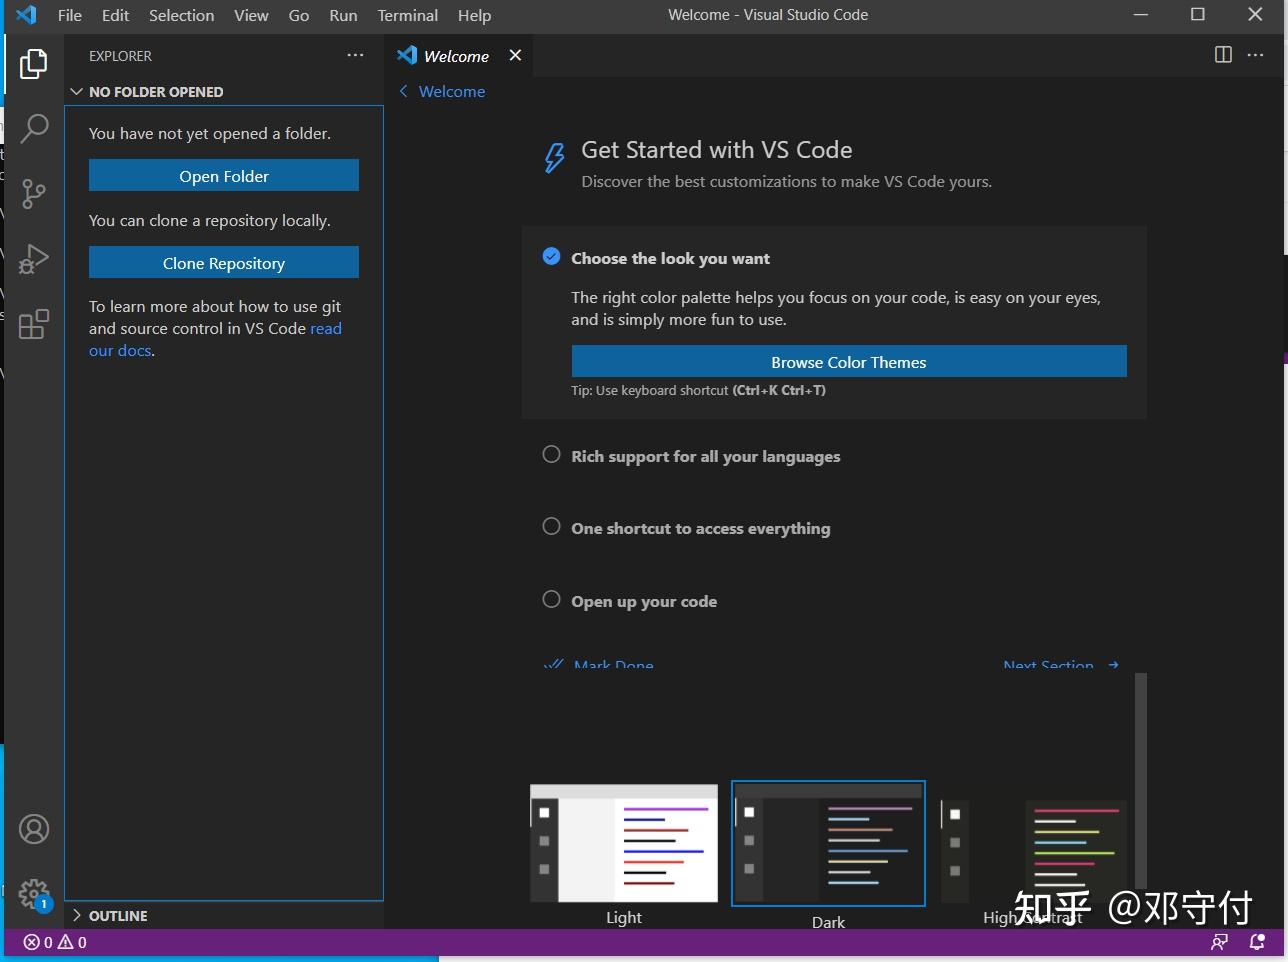Viewport: 1288px width, 962px height.
Task: Select the Source Control icon
Action: 35,194
